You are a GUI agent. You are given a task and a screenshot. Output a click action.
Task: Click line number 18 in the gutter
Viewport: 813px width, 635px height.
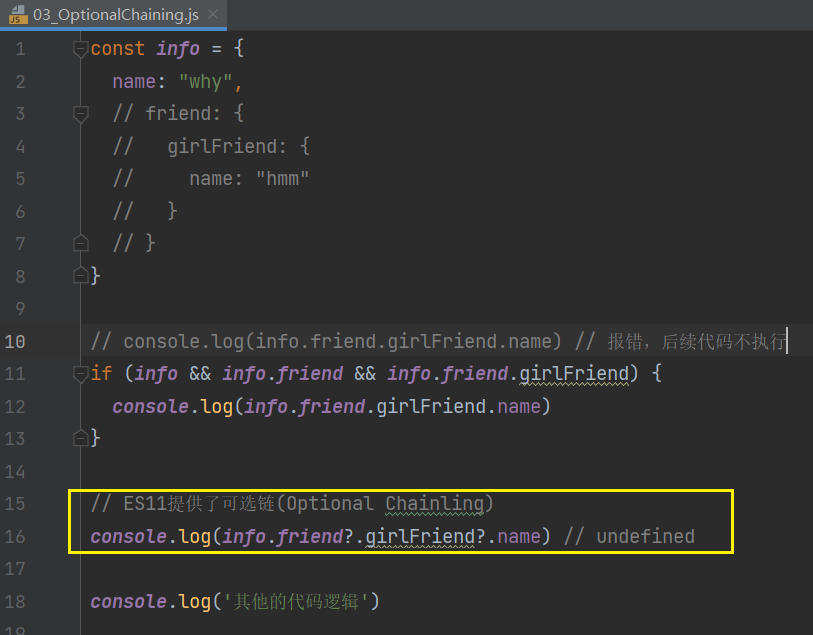pyautogui.click(x=15, y=601)
